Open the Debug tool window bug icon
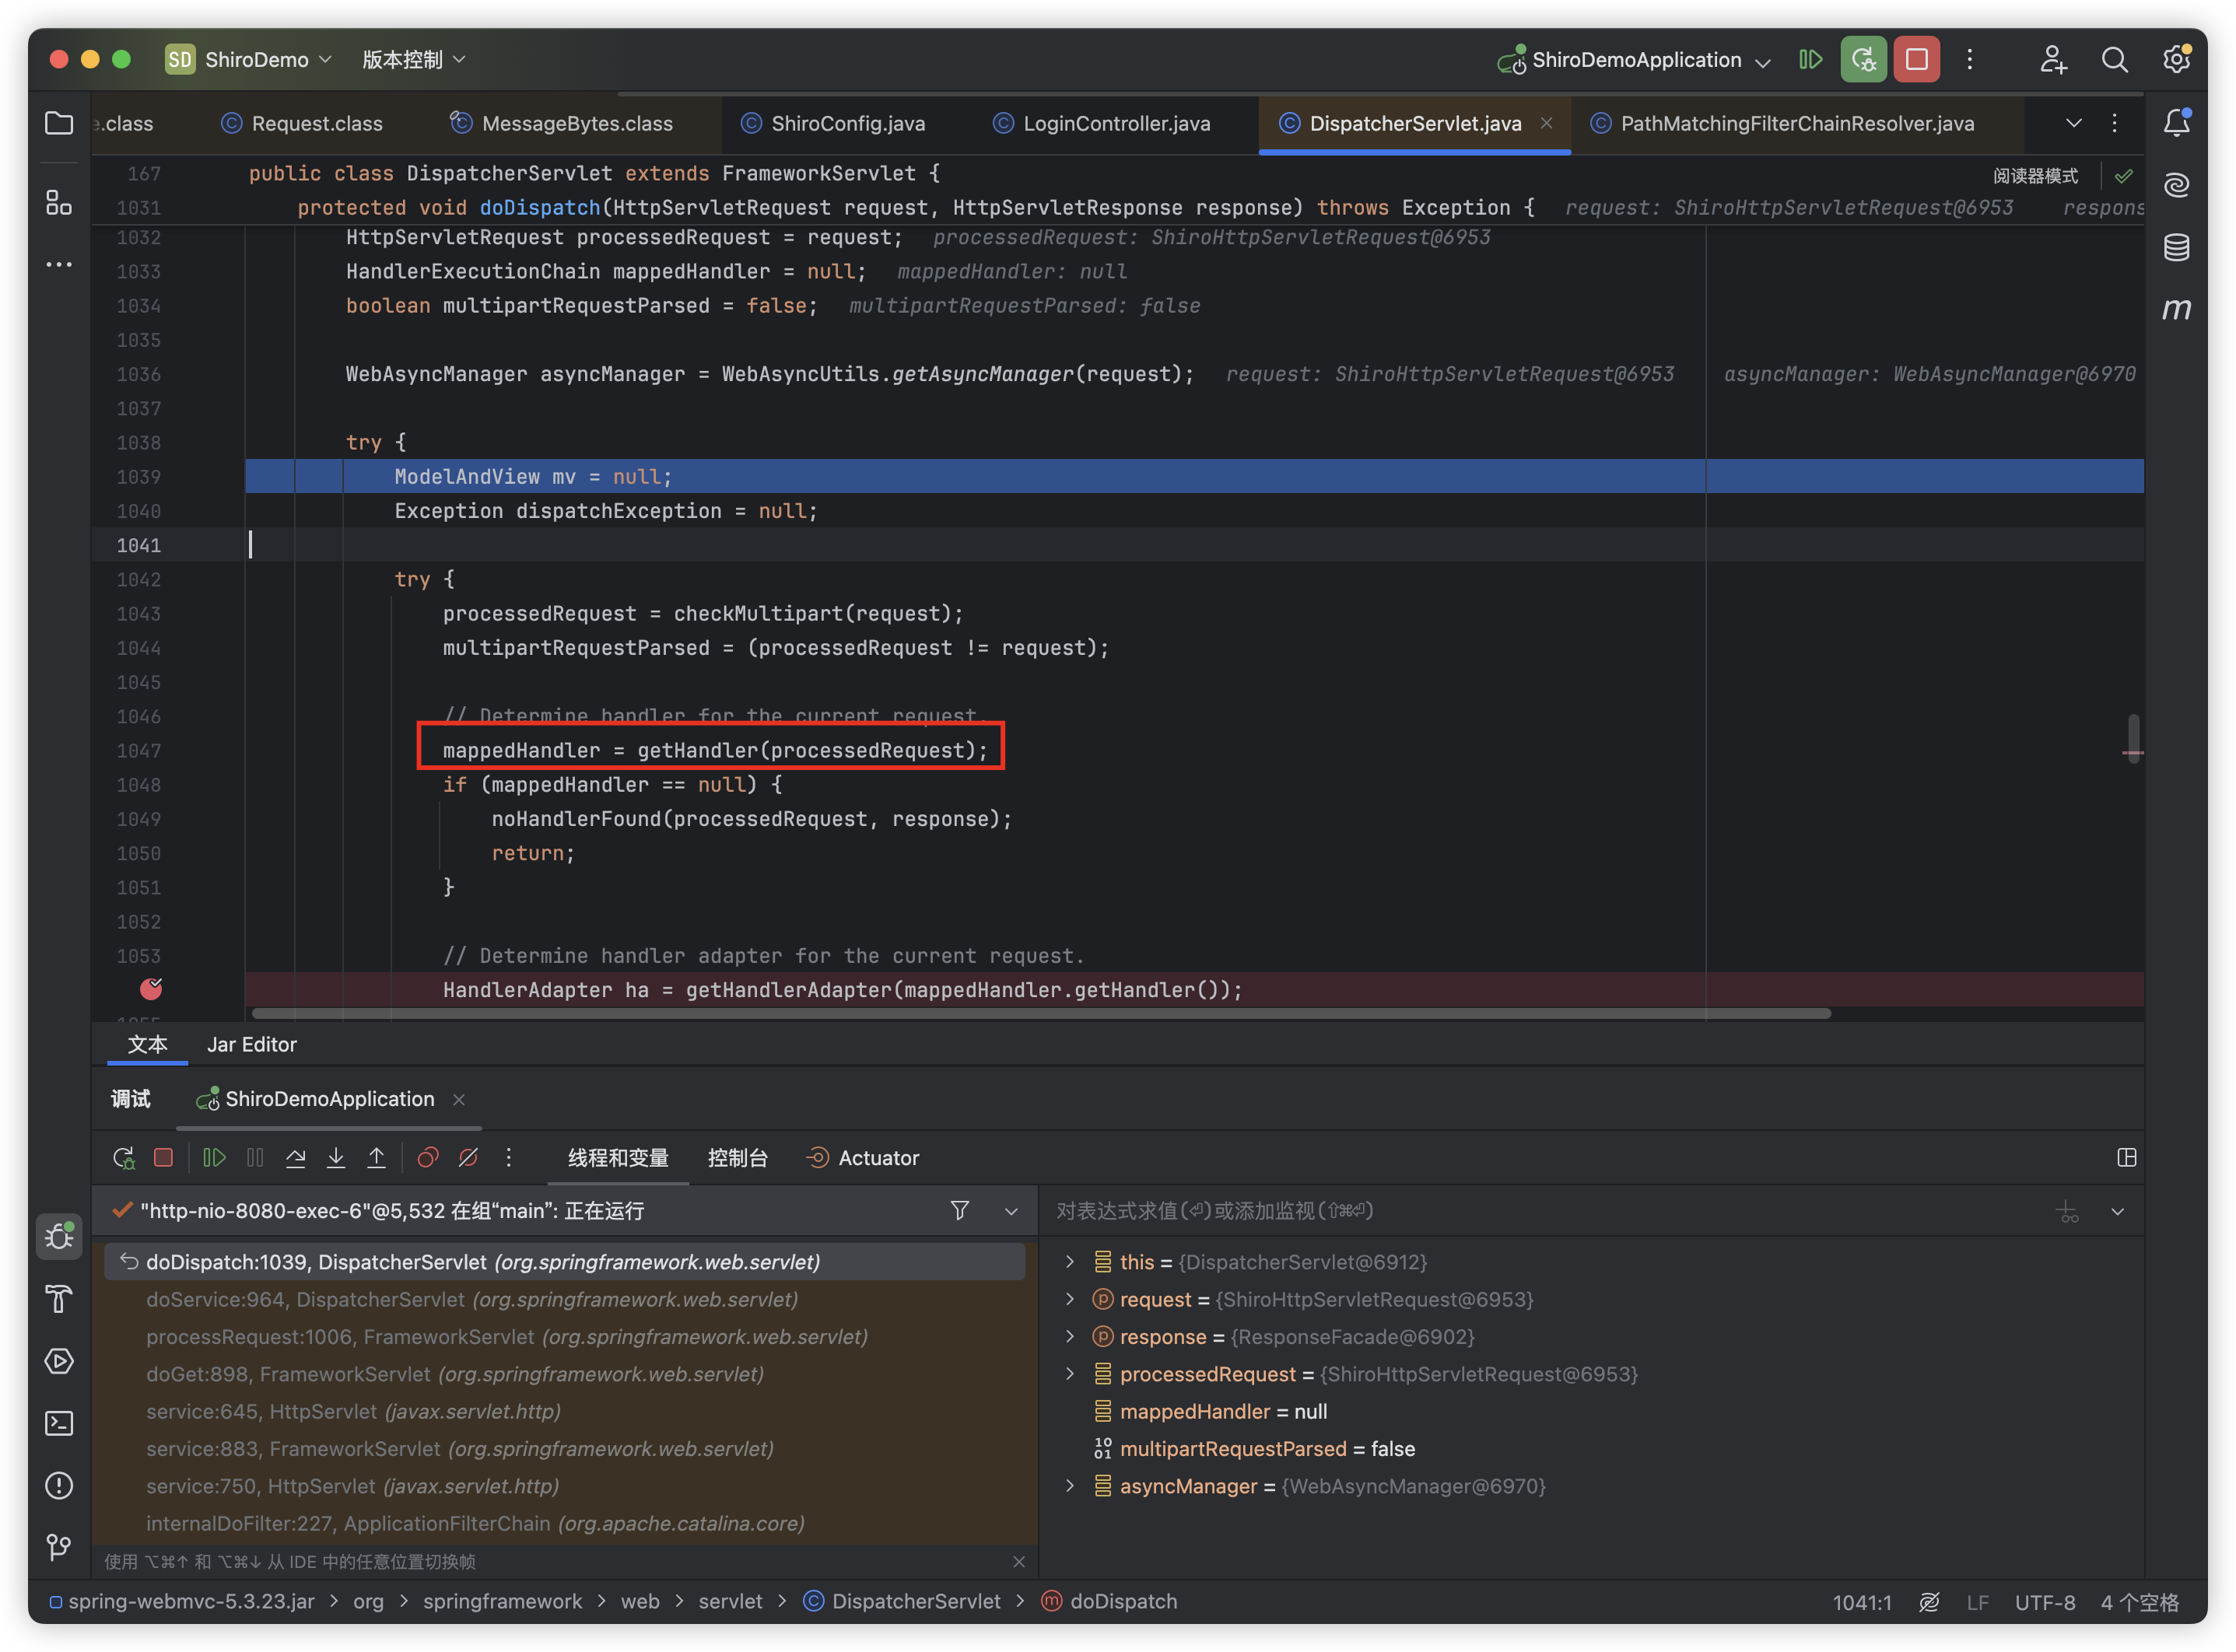This screenshot has width=2236, height=1652. pyautogui.click(x=59, y=1237)
